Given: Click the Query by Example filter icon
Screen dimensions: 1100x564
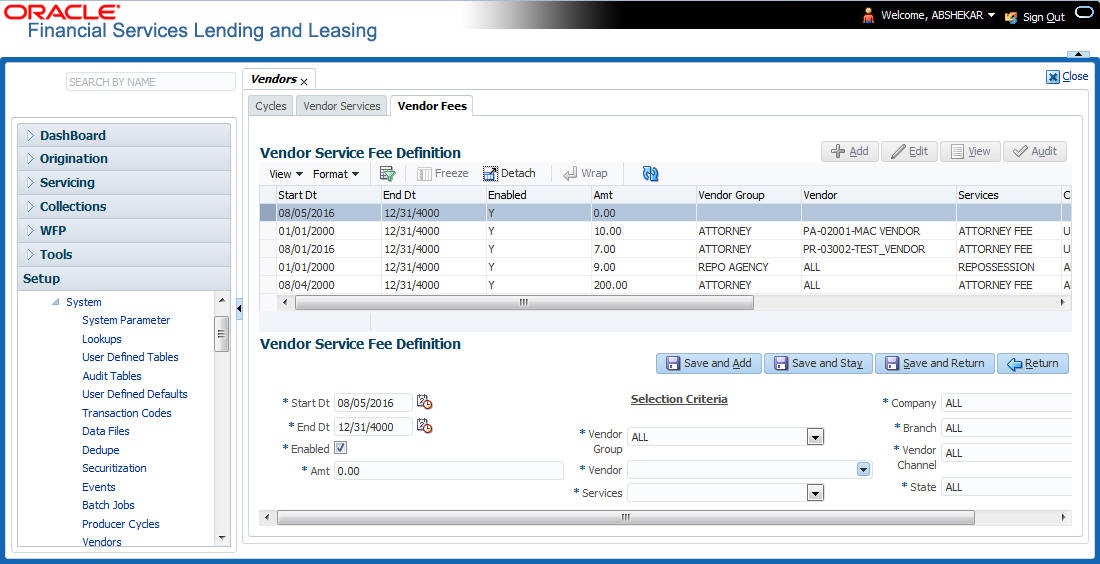Looking at the screenshot, I should (387, 173).
